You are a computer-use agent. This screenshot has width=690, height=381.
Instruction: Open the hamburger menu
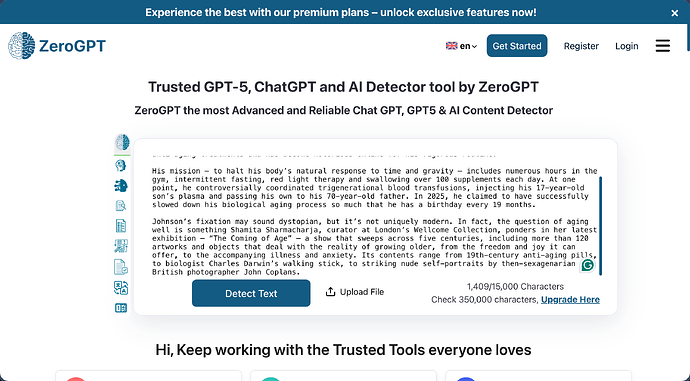tap(663, 46)
